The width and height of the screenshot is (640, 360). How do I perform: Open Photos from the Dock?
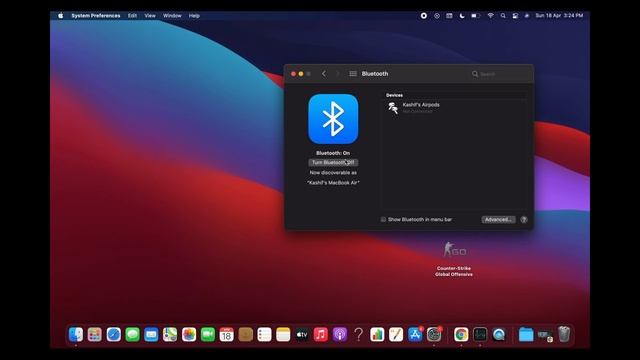click(189, 335)
